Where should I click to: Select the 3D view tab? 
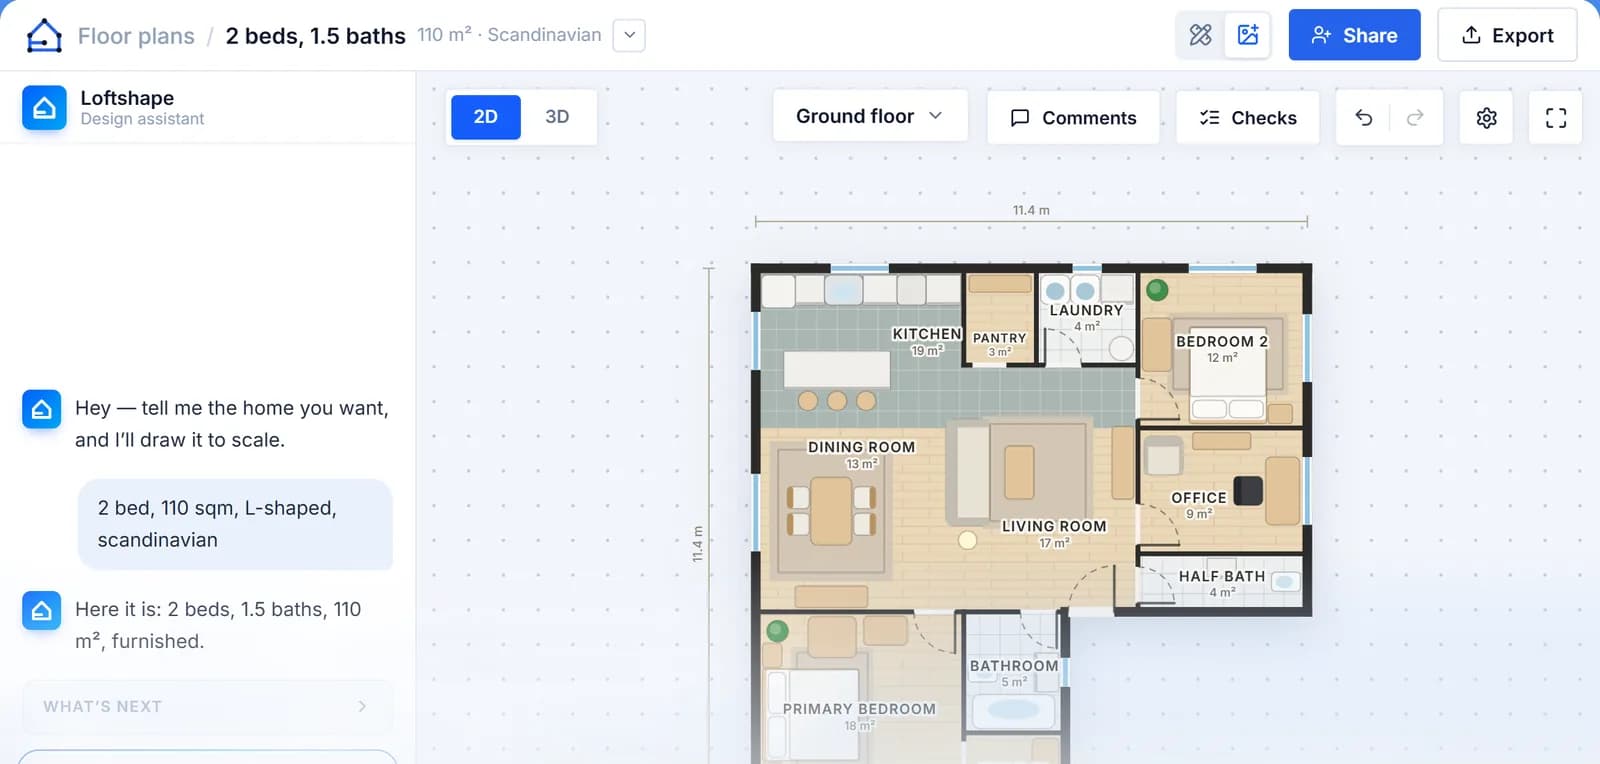557,117
